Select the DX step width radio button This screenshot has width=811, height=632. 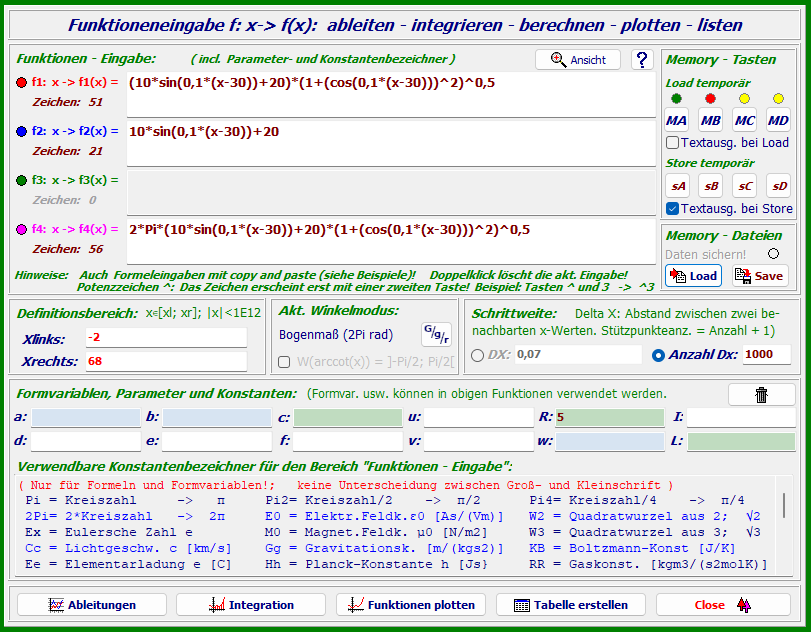477,355
